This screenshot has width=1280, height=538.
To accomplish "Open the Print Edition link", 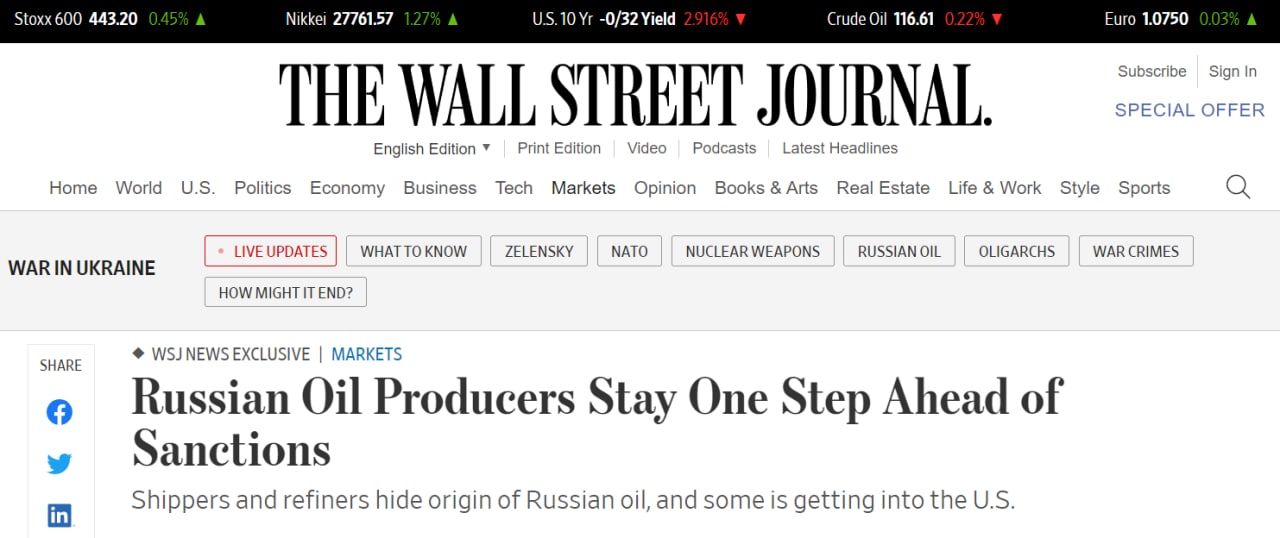I will point(559,148).
